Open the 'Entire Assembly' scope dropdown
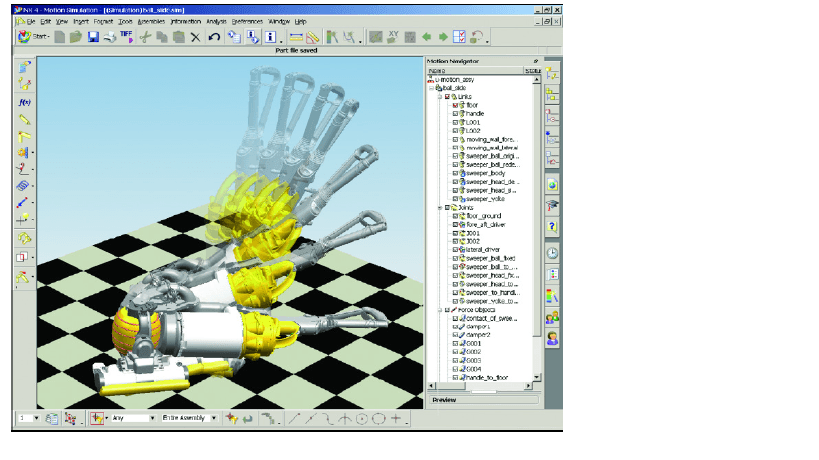This screenshot has height=460, width=819. coord(214,418)
